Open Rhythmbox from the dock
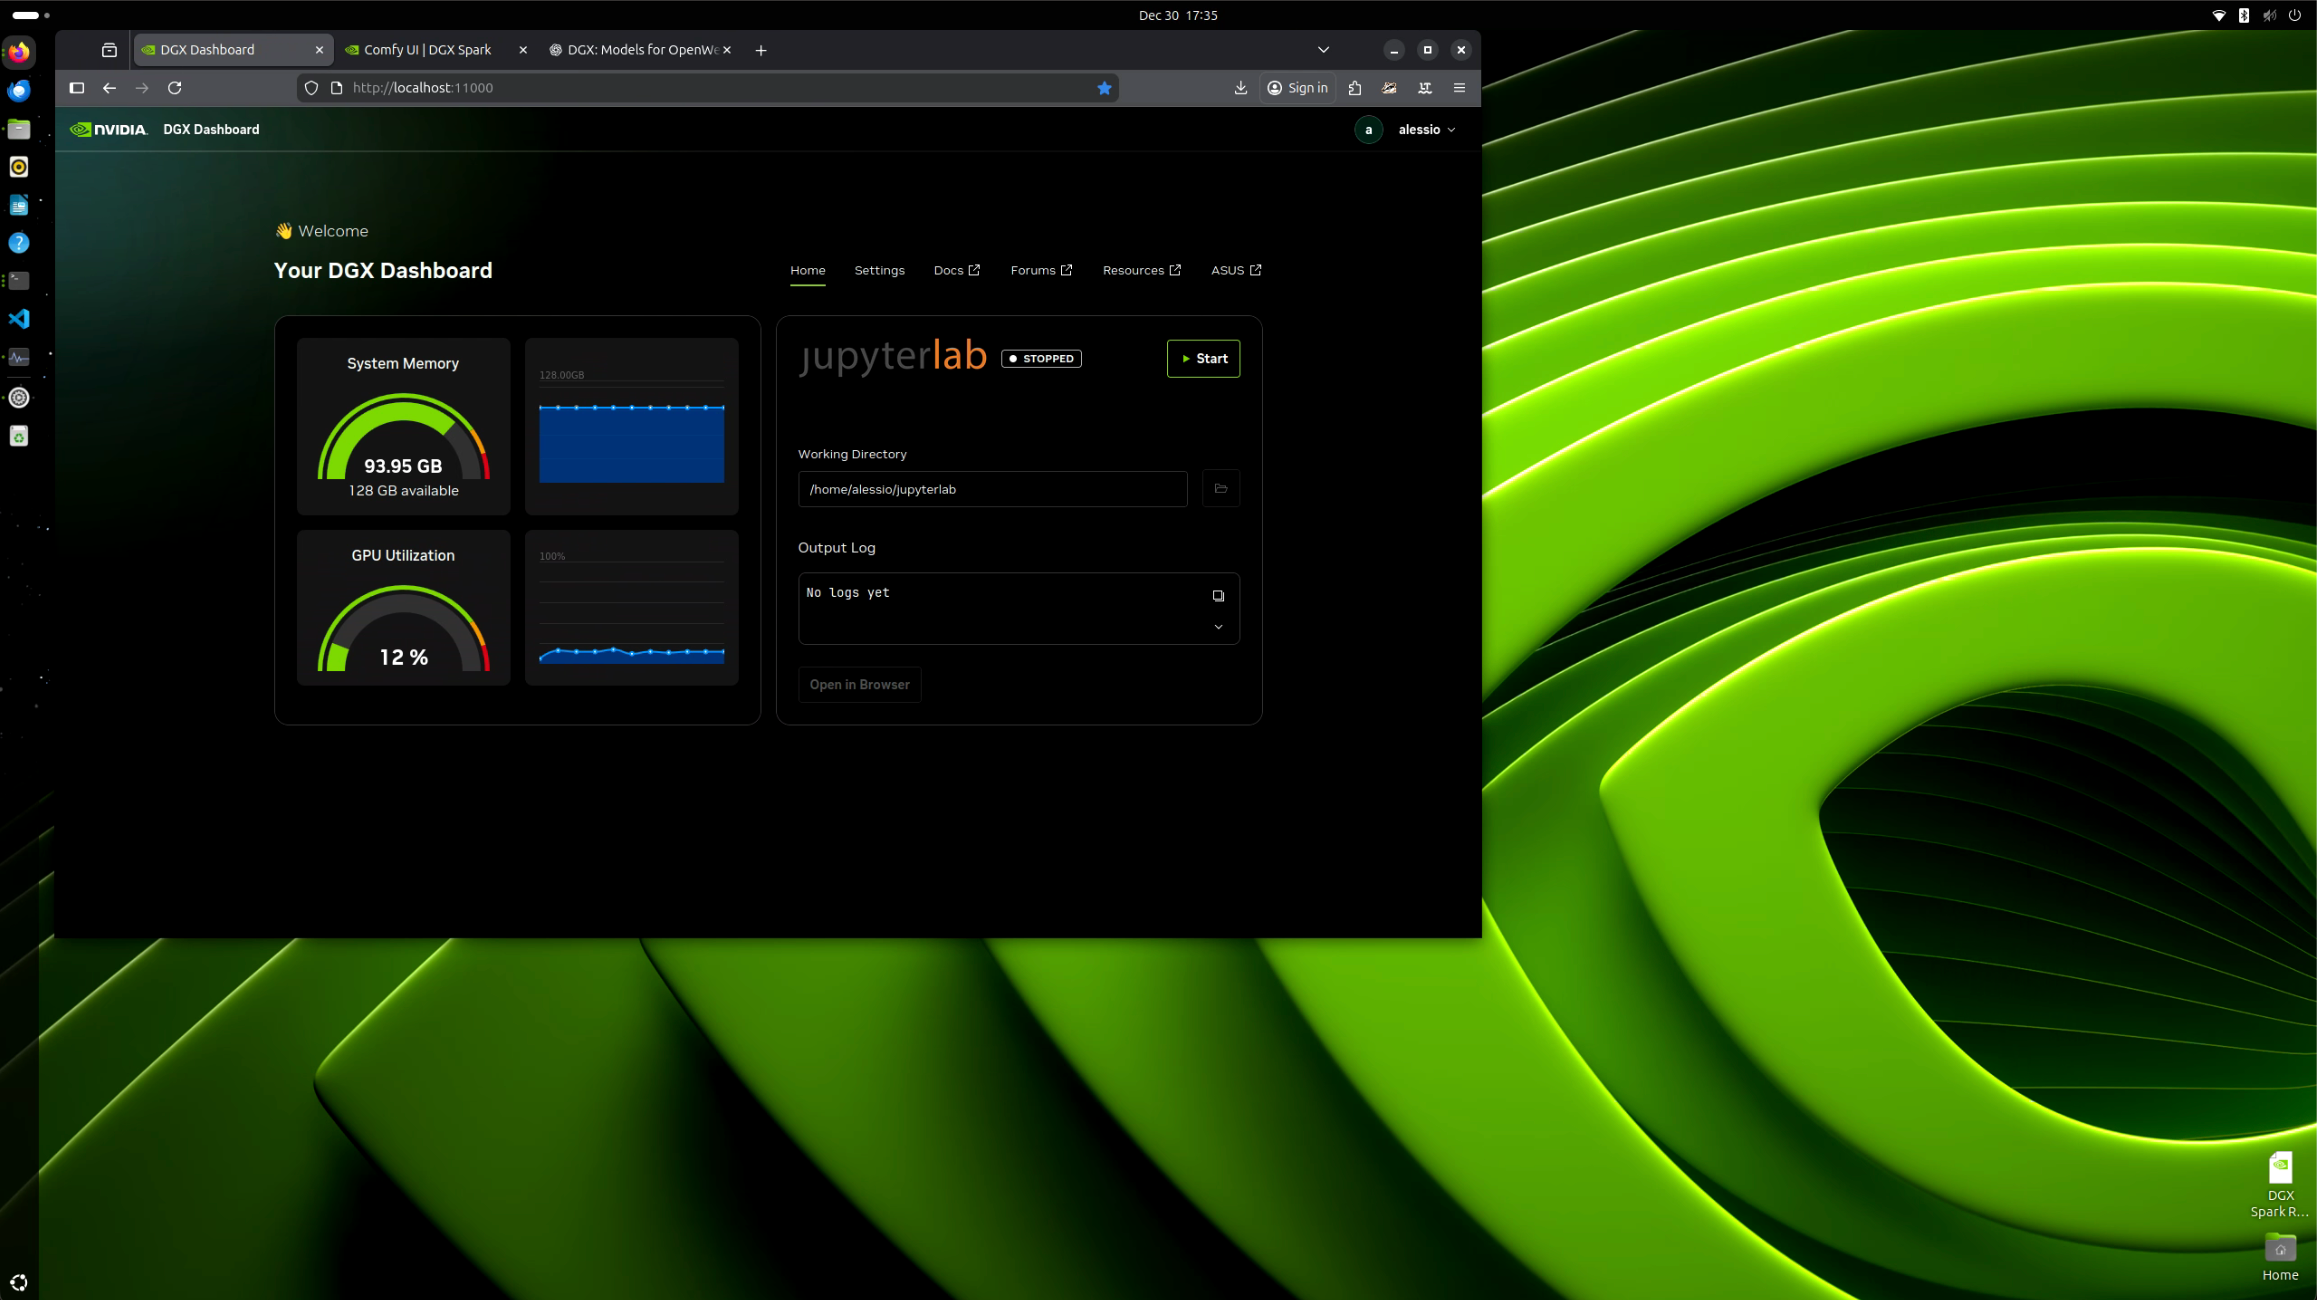Viewport: 2317px width, 1300px height. [19, 167]
